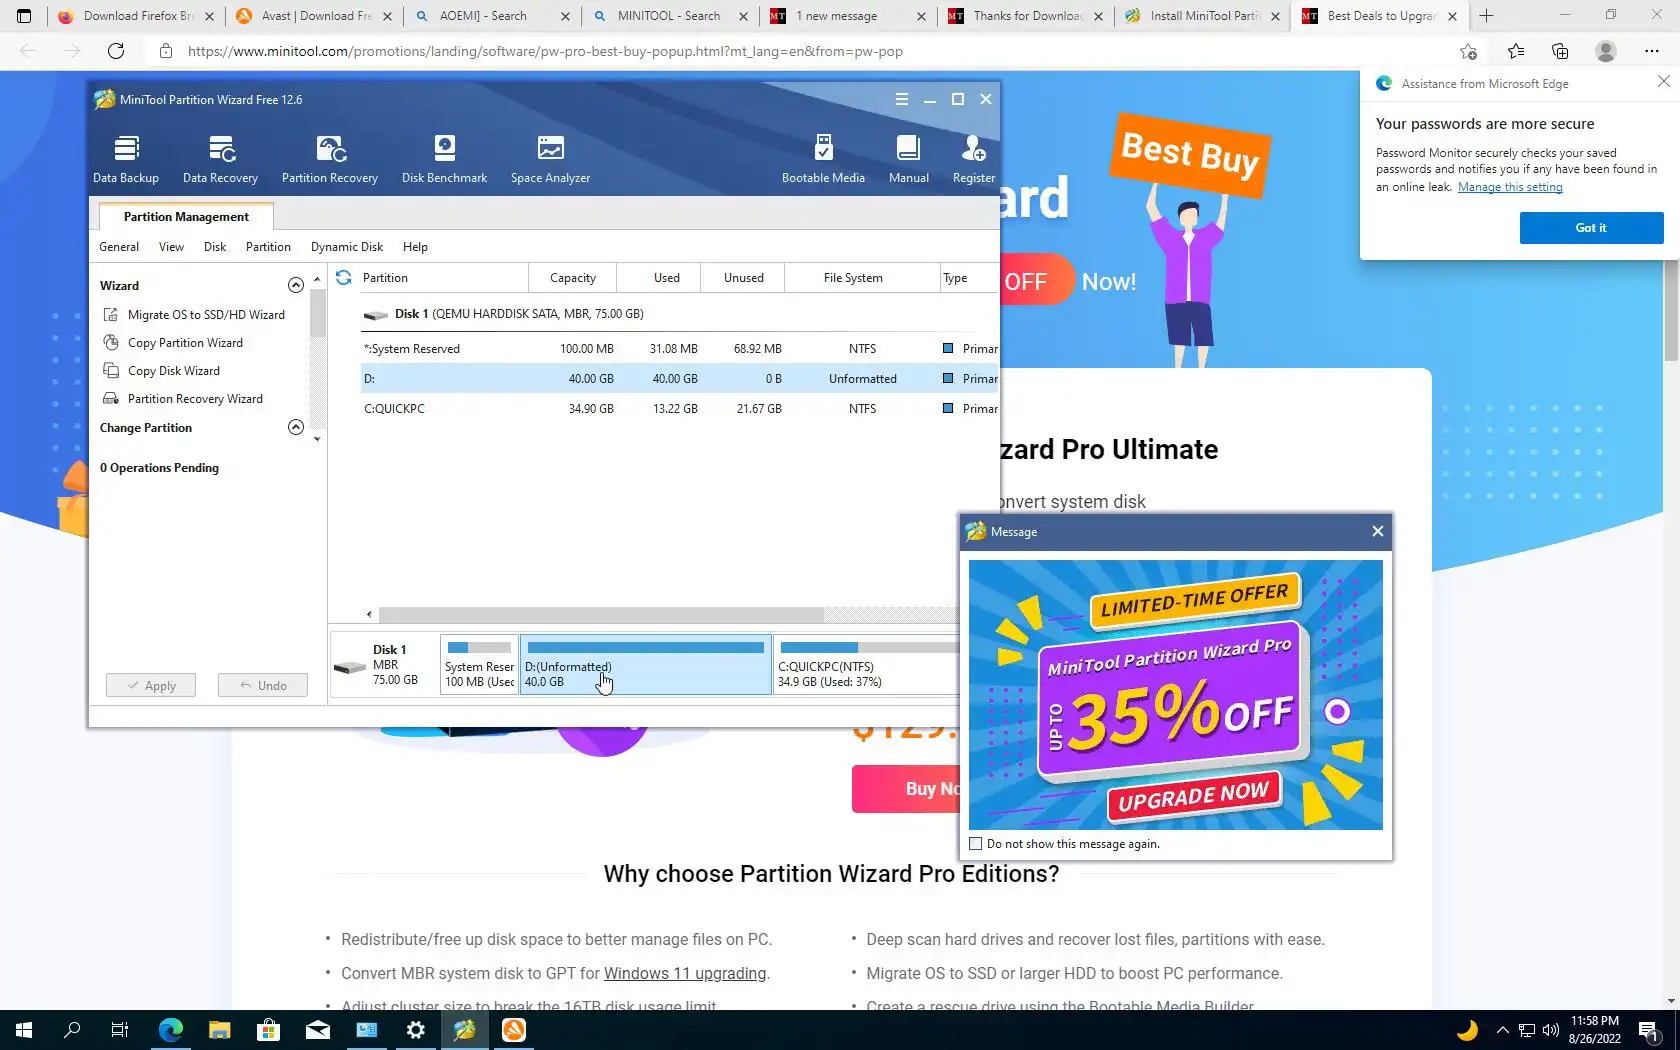Click Edge refresh page icon
The height and width of the screenshot is (1050, 1680).
pos(116,51)
